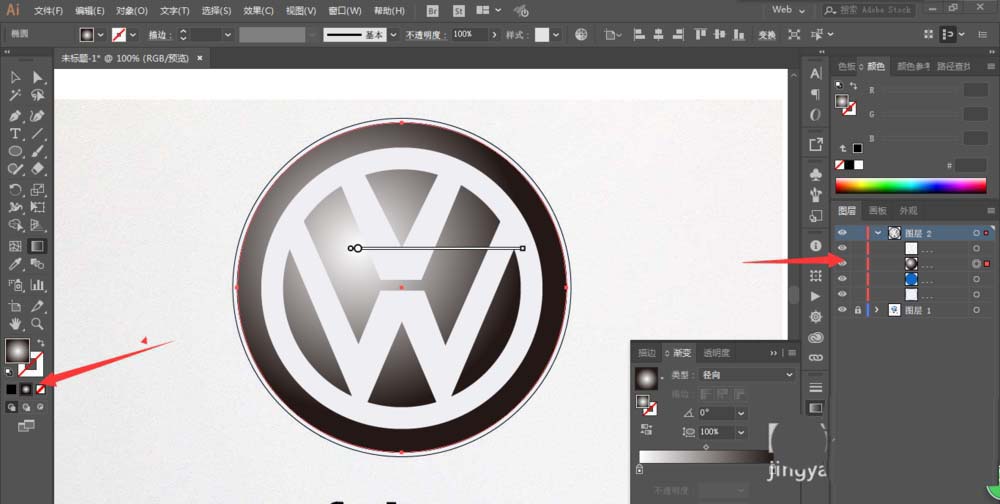
Task: Click the 不透明度 label in control bar
Action: [x=425, y=34]
